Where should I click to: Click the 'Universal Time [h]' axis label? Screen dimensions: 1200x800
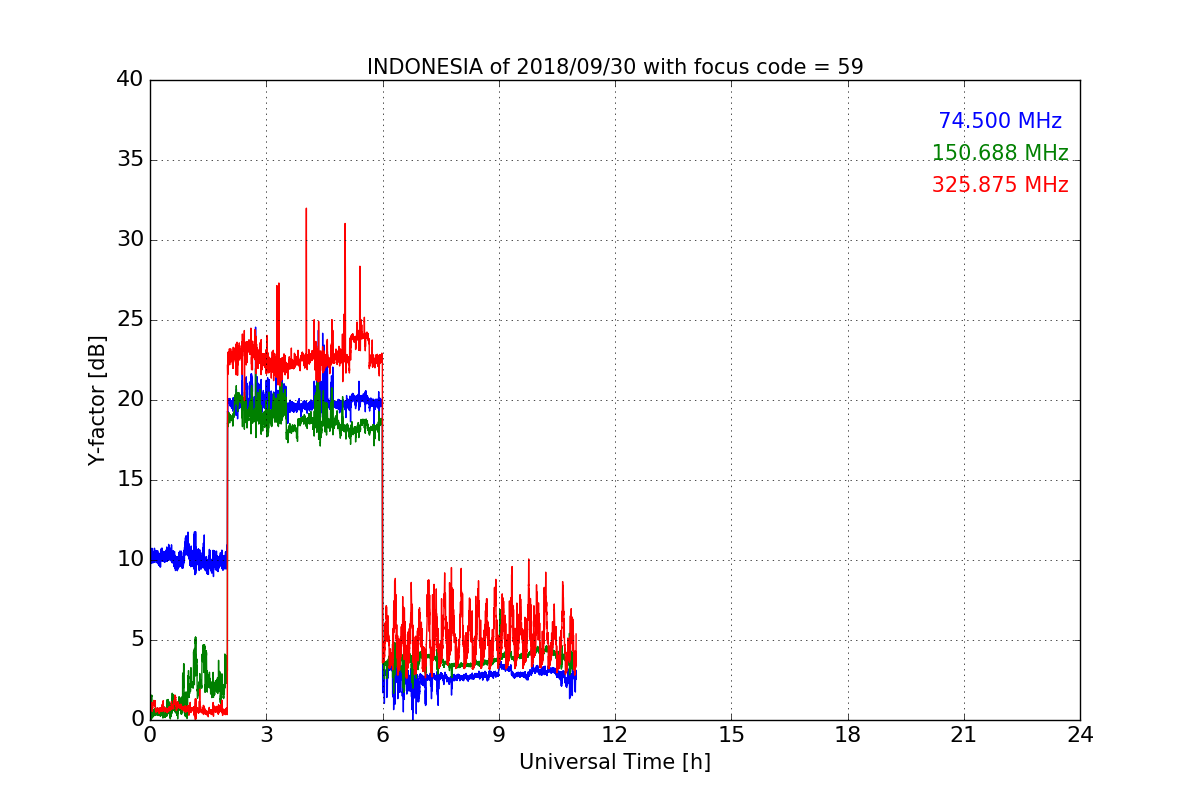click(x=615, y=762)
